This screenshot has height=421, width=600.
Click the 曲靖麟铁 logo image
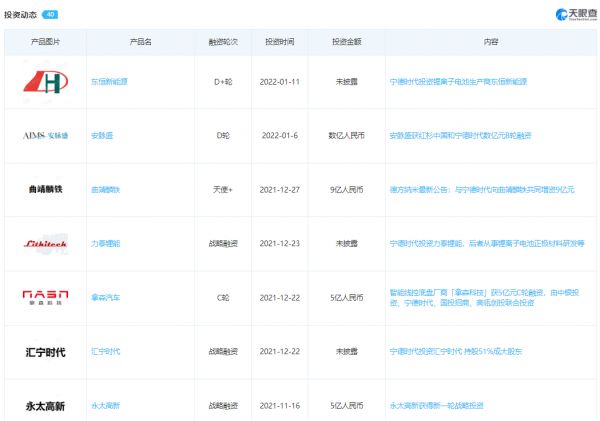[x=45, y=189]
